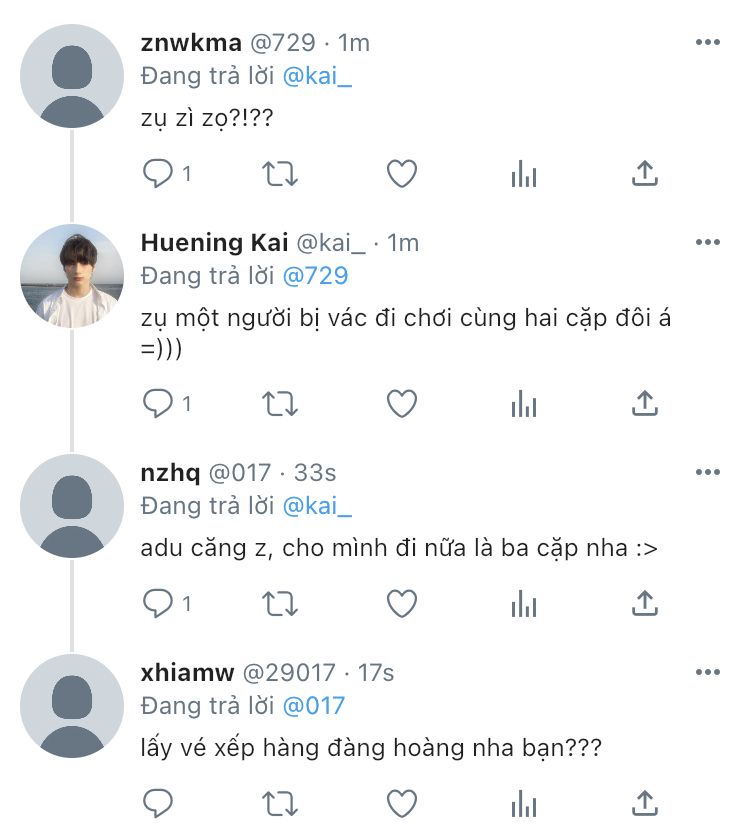Reply to nzhq's tweet
The width and height of the screenshot is (750, 831).
158,604
